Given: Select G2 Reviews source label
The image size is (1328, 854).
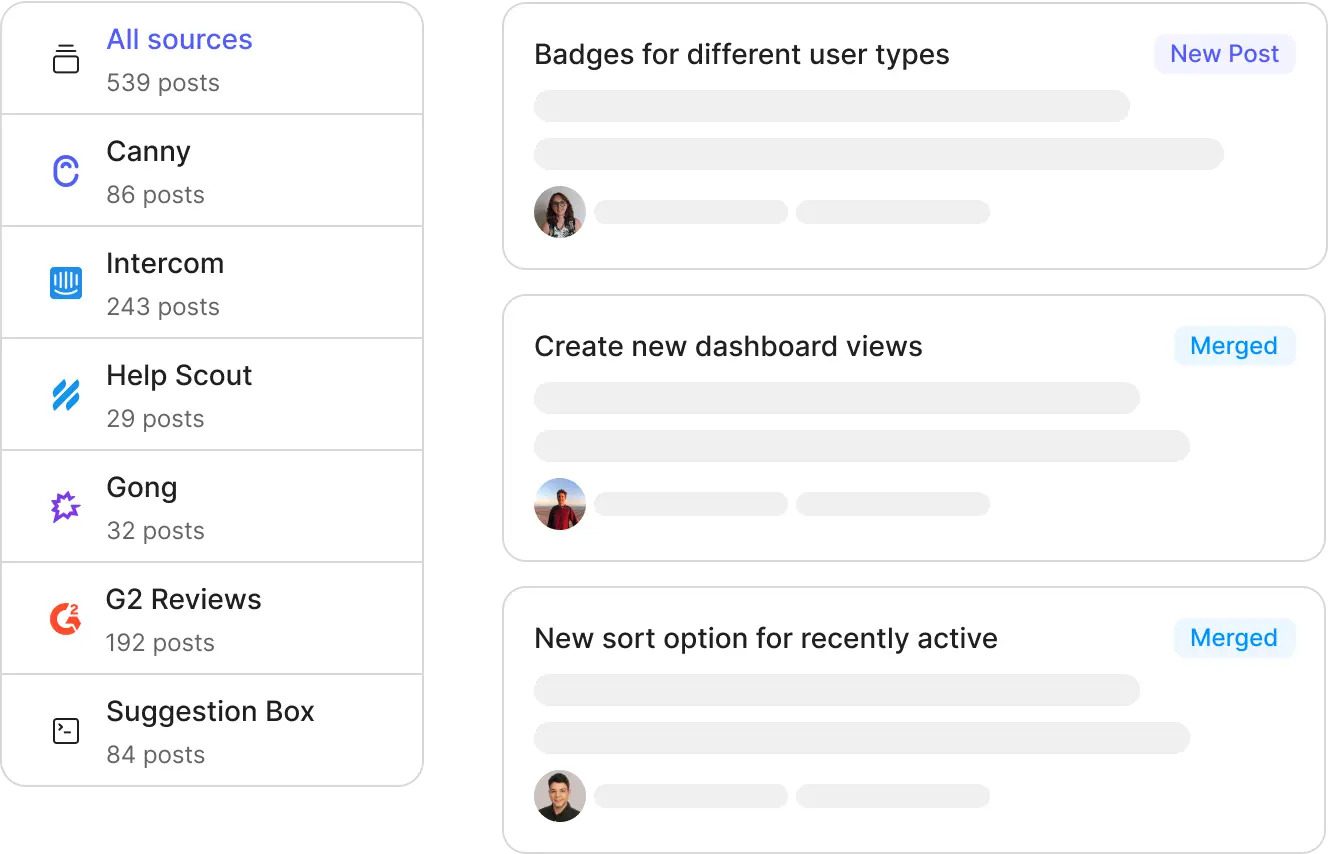Looking at the screenshot, I should 183,600.
